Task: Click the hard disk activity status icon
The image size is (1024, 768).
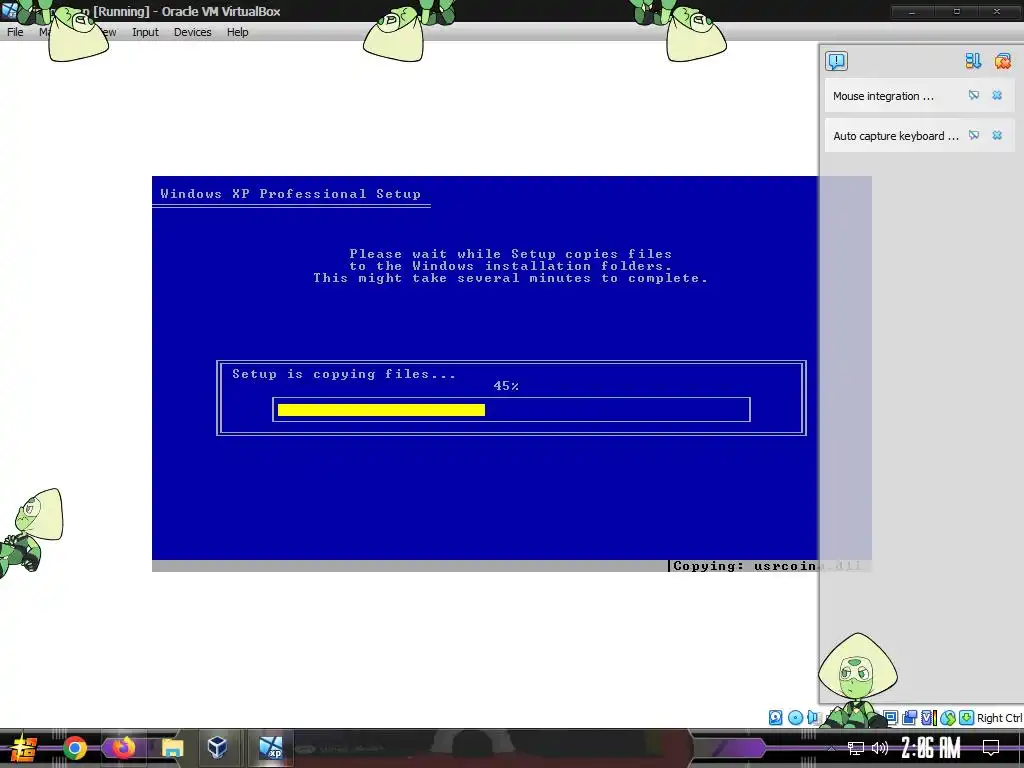Action: [x=775, y=718]
